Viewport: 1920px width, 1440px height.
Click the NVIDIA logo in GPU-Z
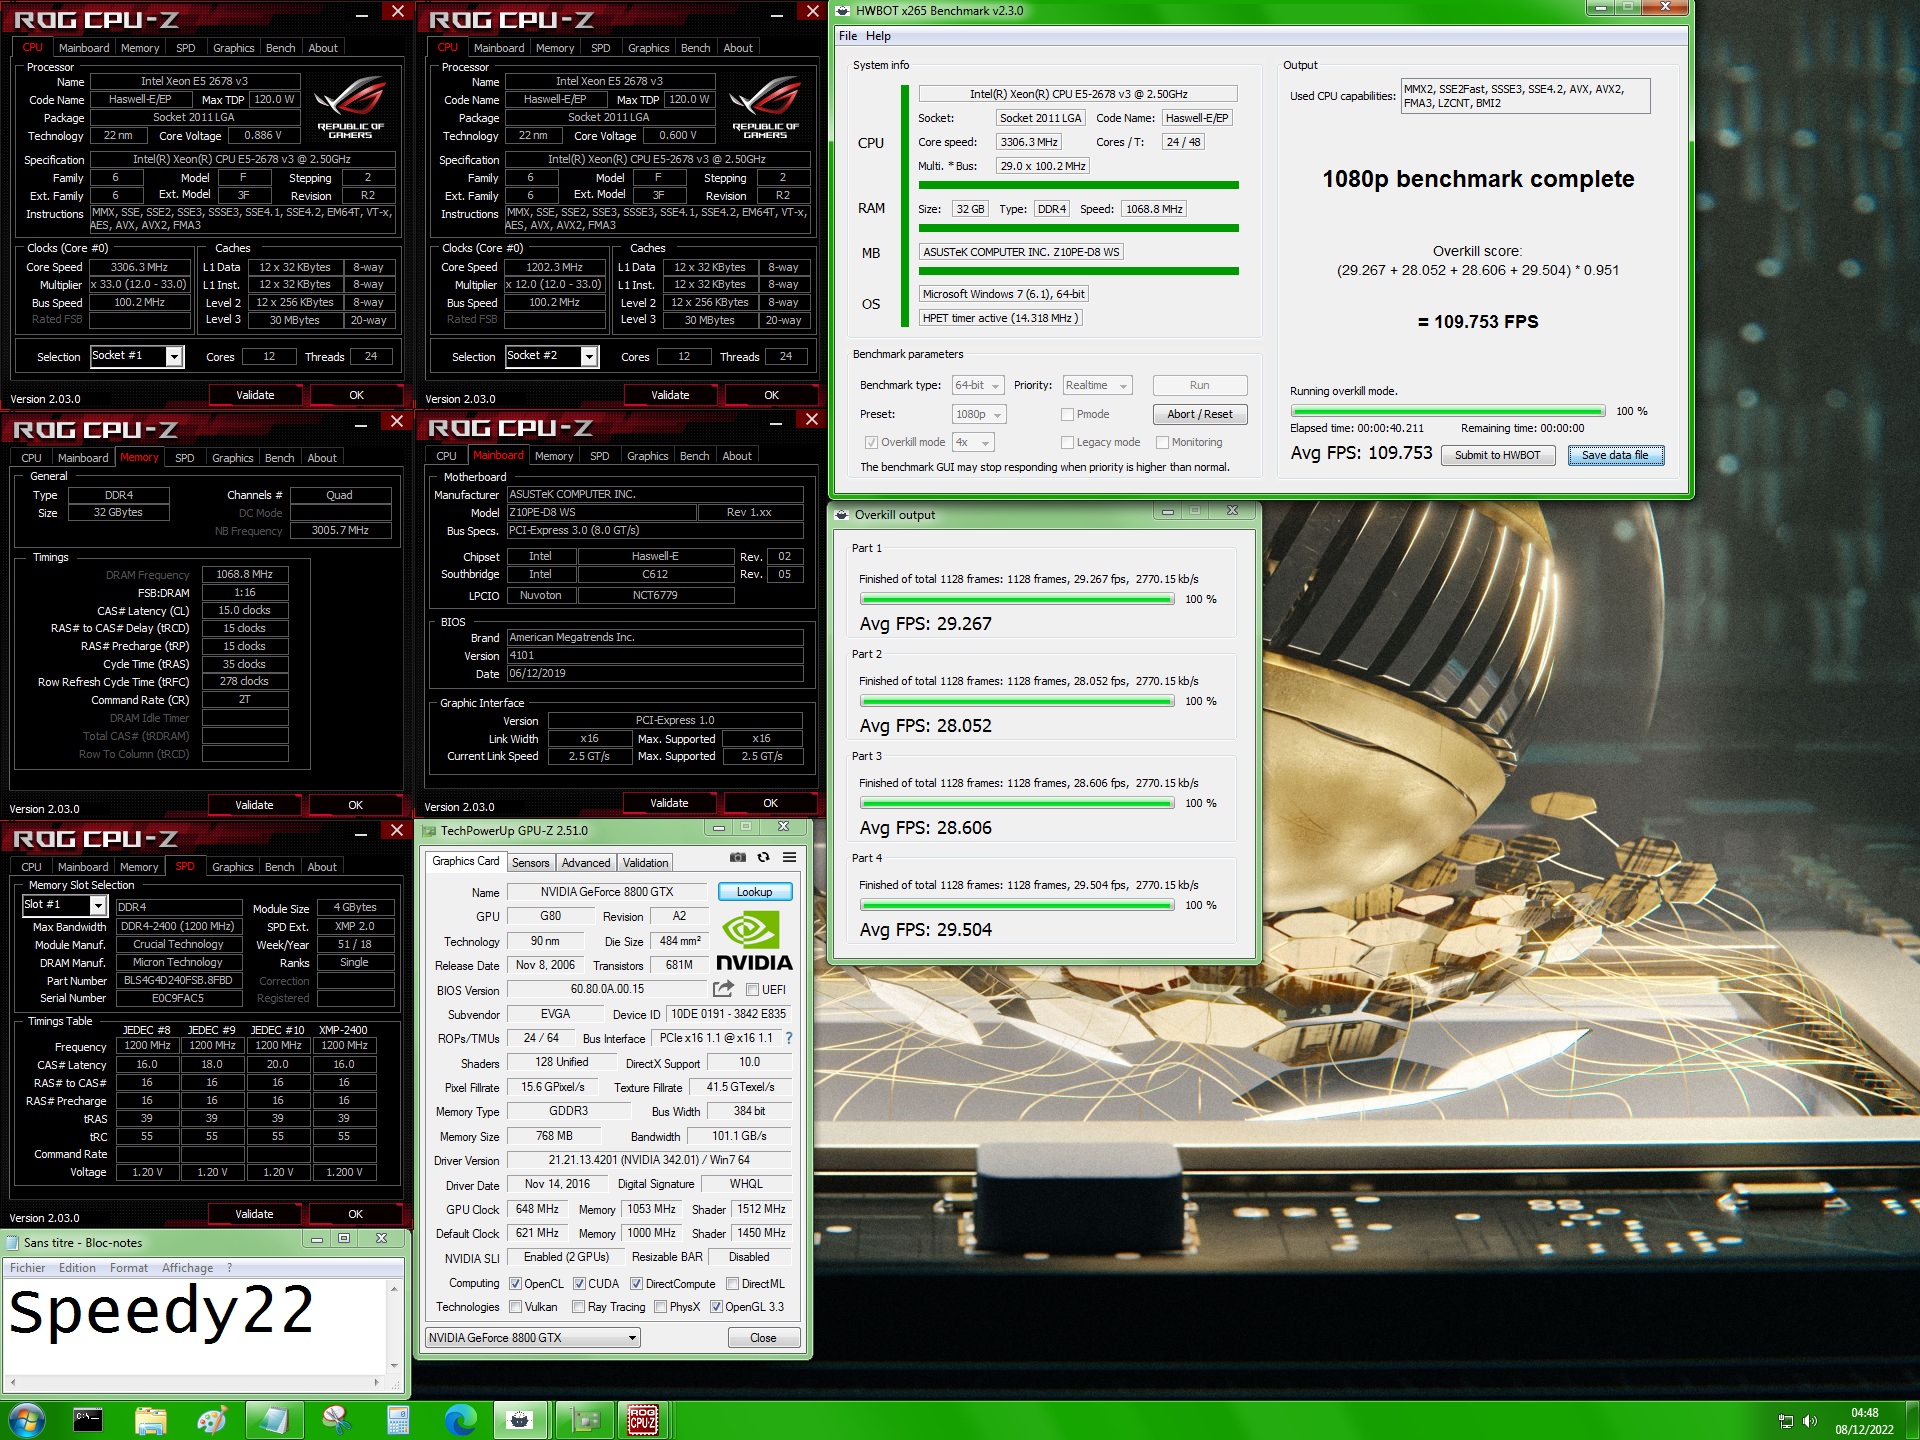pyautogui.click(x=754, y=940)
